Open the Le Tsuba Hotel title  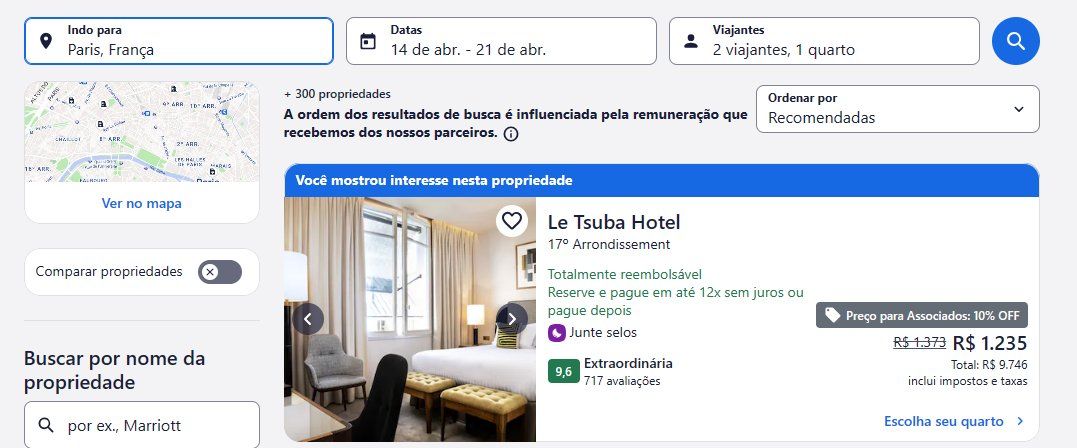pyautogui.click(x=614, y=222)
